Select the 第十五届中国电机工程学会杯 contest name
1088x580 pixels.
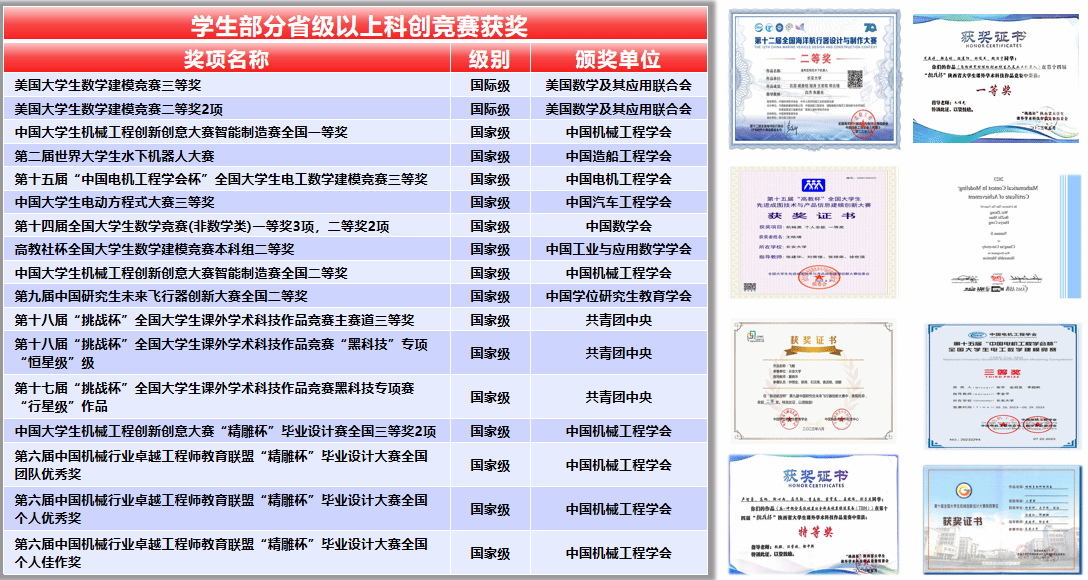point(221,179)
